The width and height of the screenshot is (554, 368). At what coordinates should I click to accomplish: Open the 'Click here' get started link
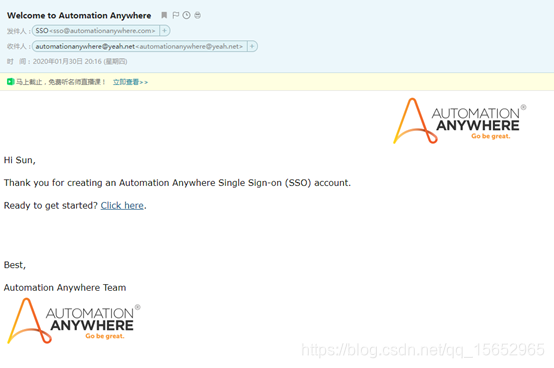pyautogui.click(x=122, y=206)
